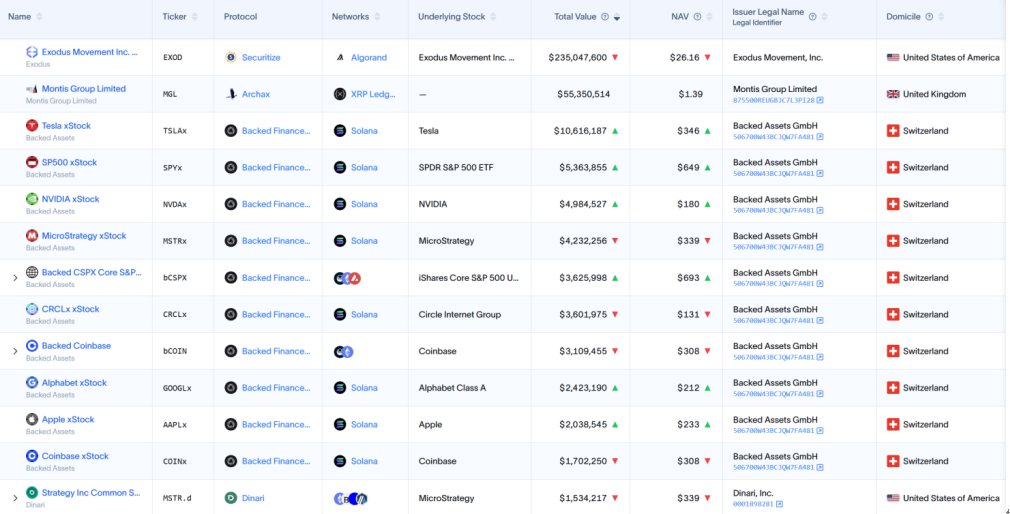Click the Tesla xStock logo icon
Viewport: 1010px width, 514px height.
[32, 126]
